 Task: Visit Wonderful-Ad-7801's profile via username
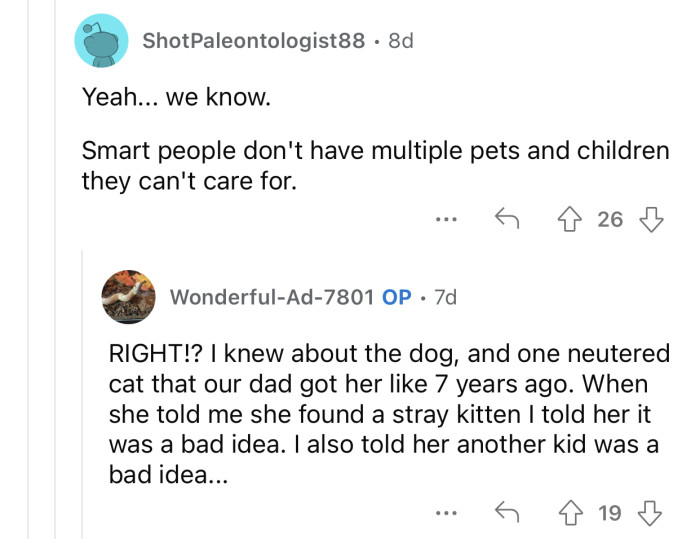tap(272, 297)
